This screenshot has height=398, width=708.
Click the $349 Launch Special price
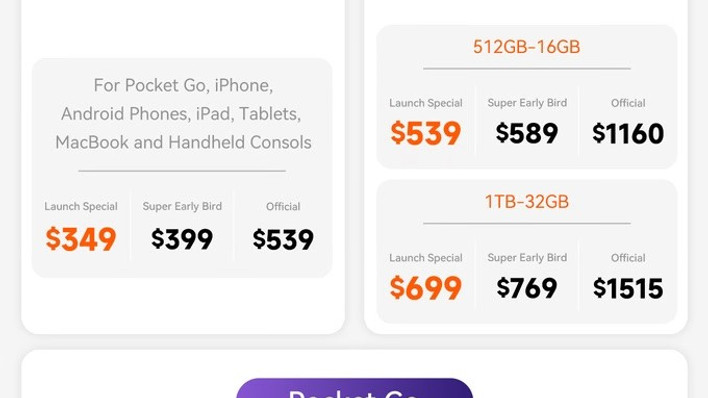click(81, 239)
